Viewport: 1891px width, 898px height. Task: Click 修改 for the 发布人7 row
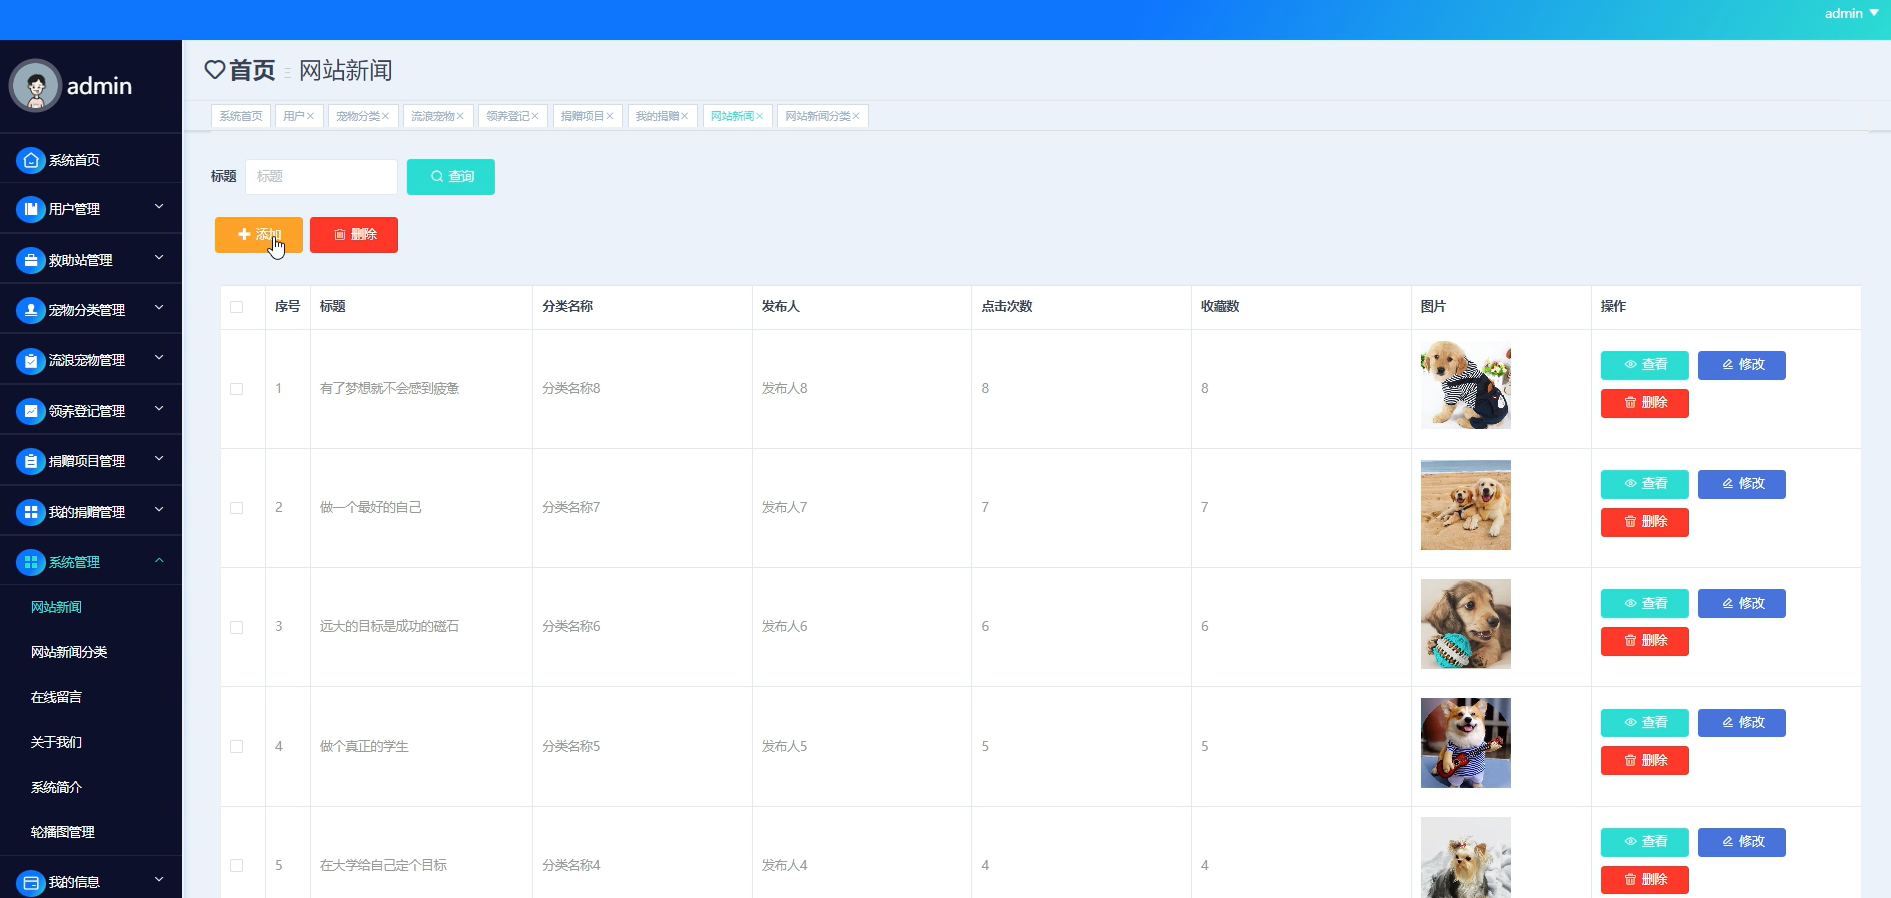click(1742, 484)
